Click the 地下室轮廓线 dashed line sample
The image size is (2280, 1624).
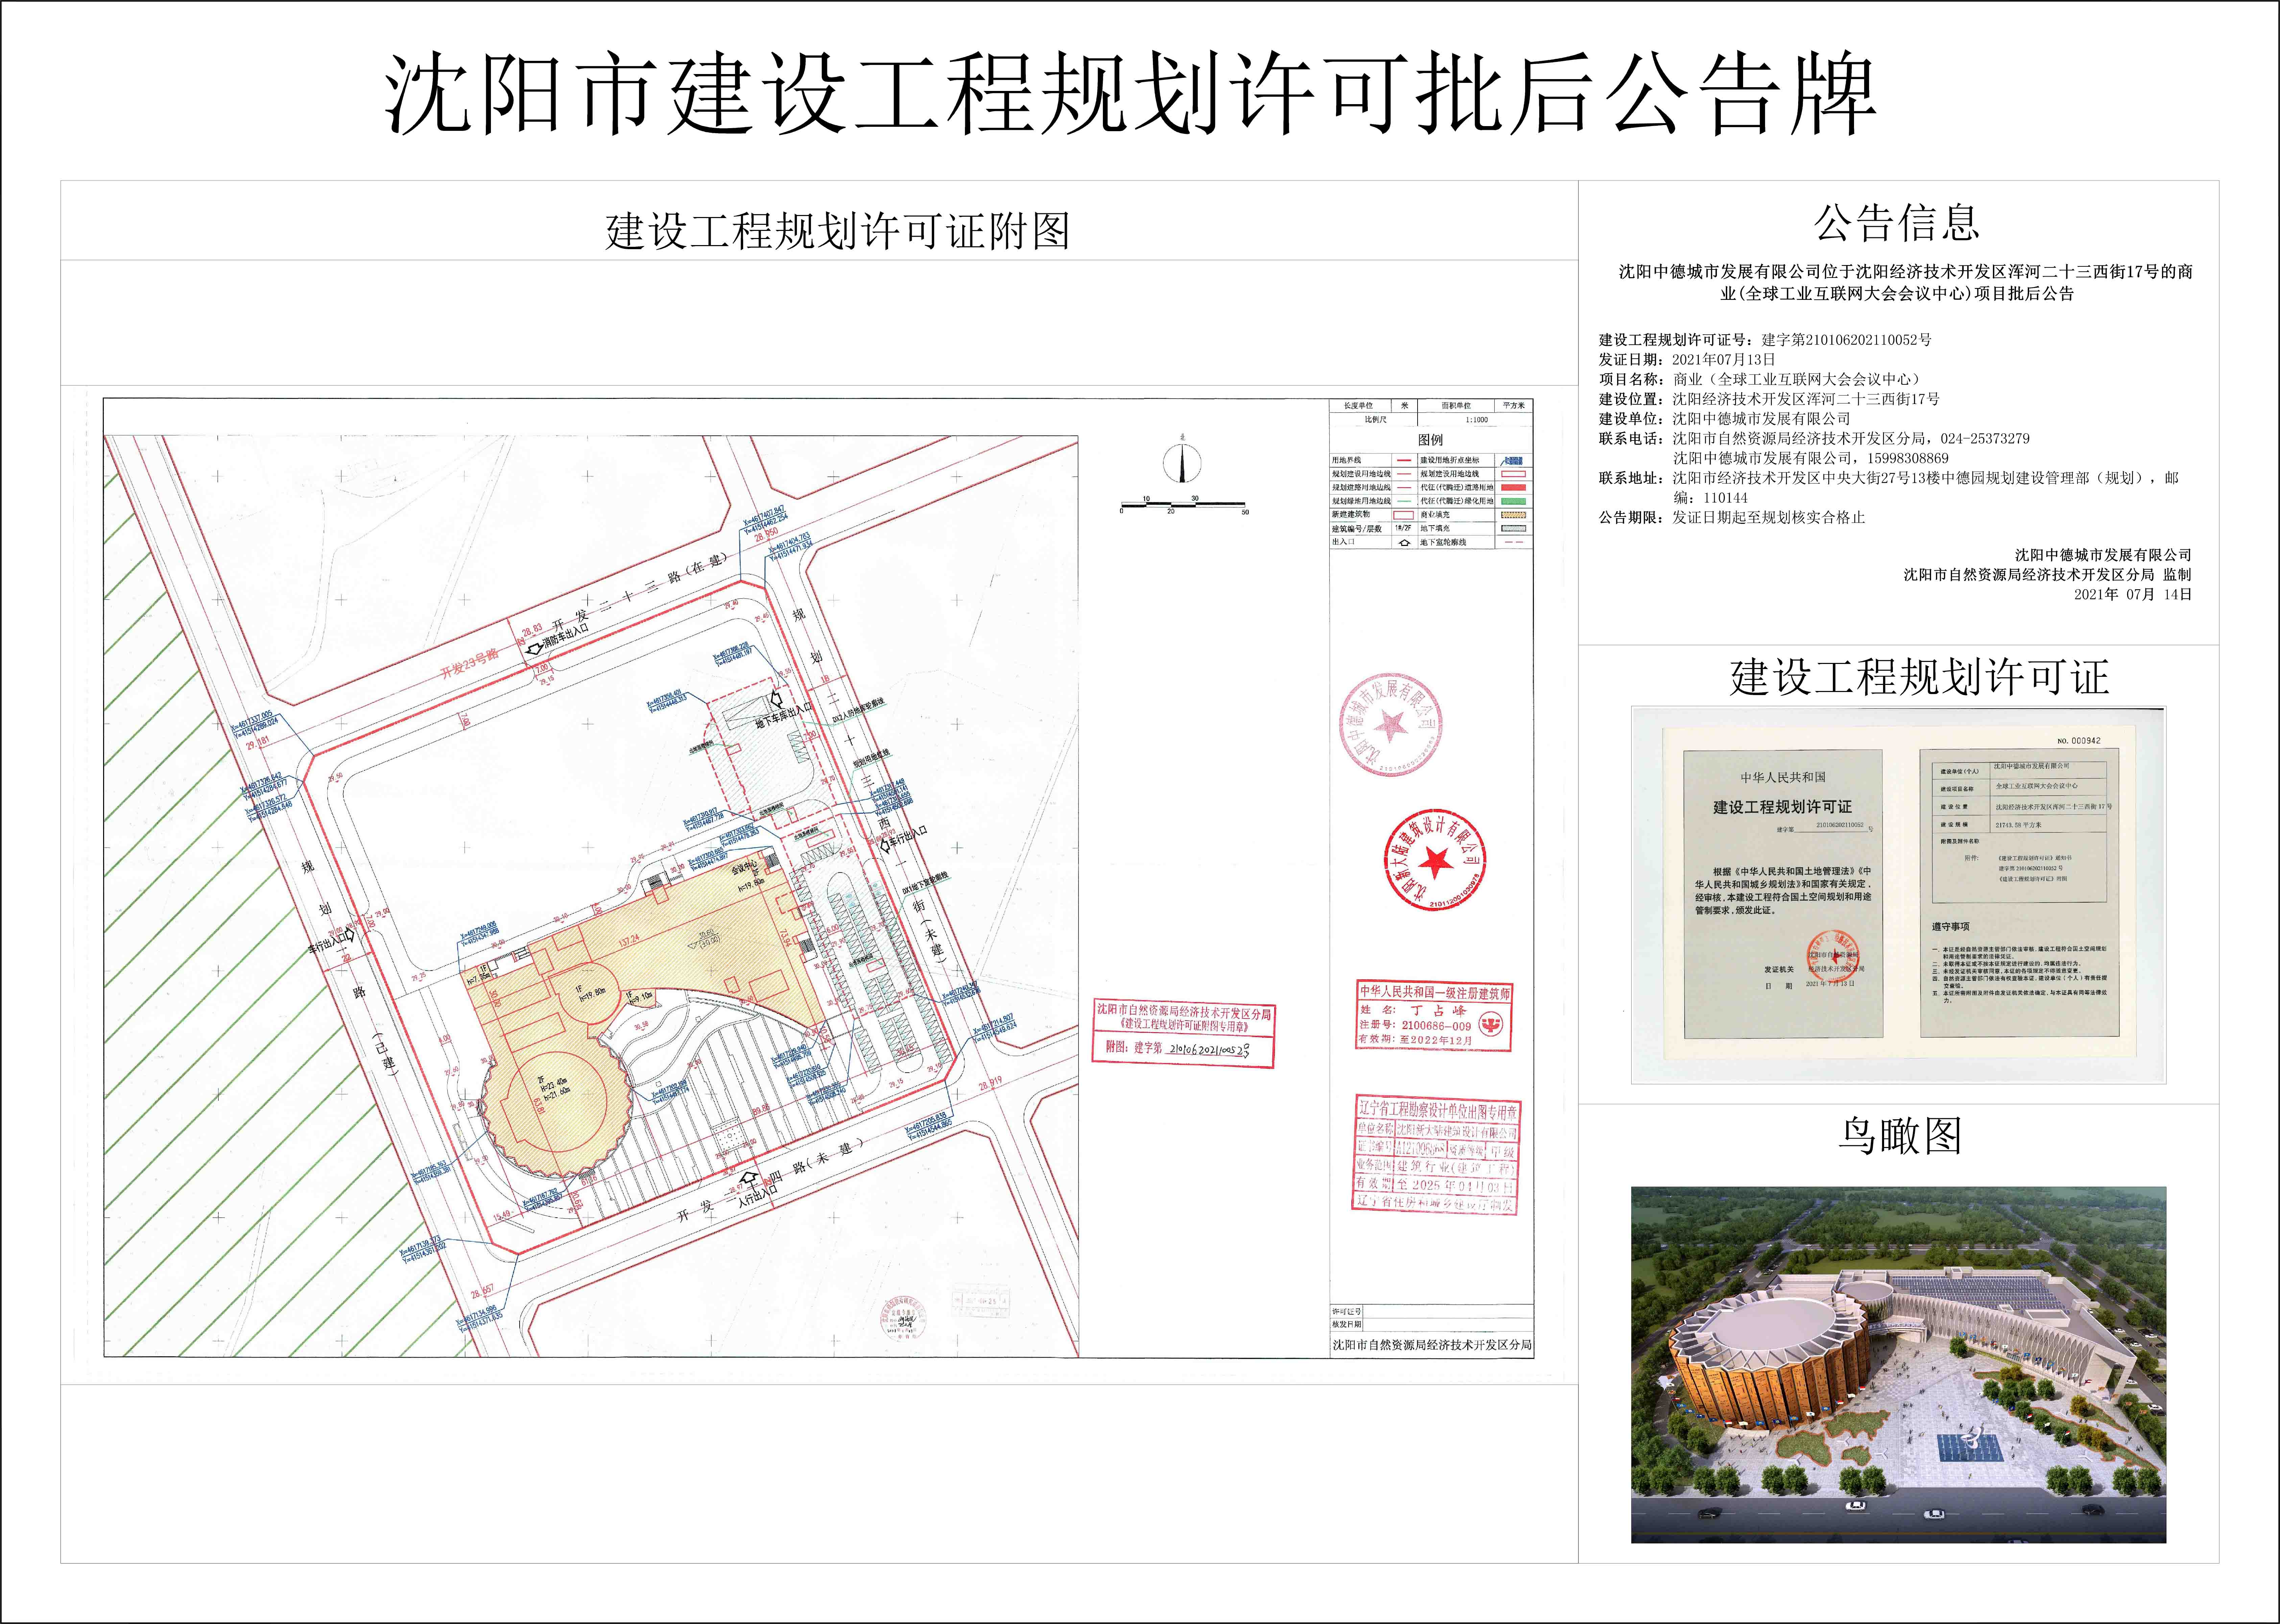(x=1514, y=542)
